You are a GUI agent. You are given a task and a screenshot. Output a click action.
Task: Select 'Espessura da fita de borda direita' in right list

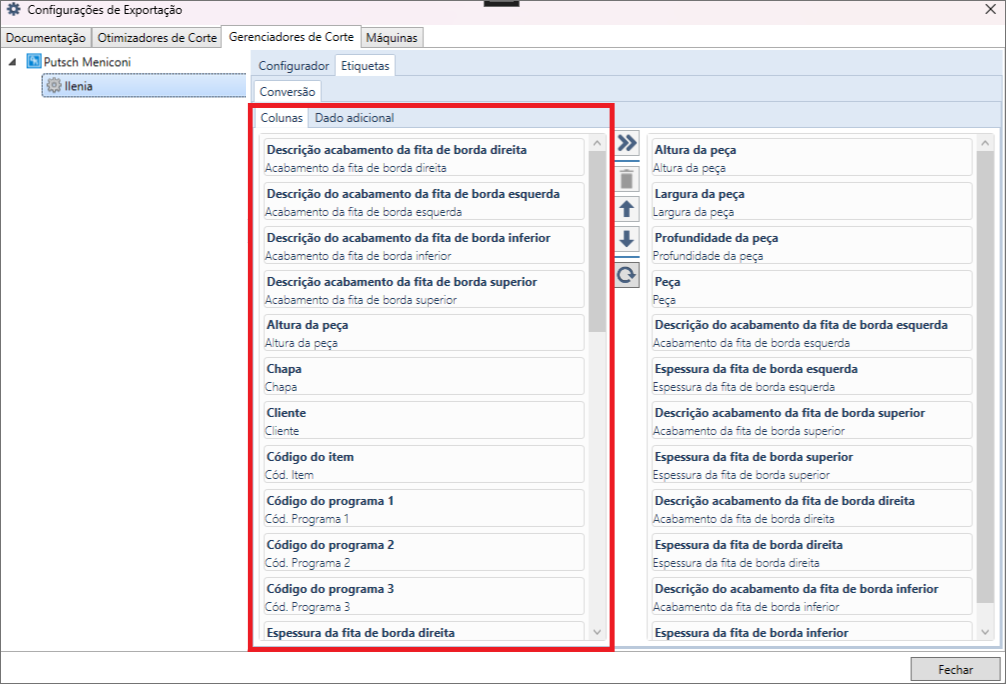tap(812, 553)
